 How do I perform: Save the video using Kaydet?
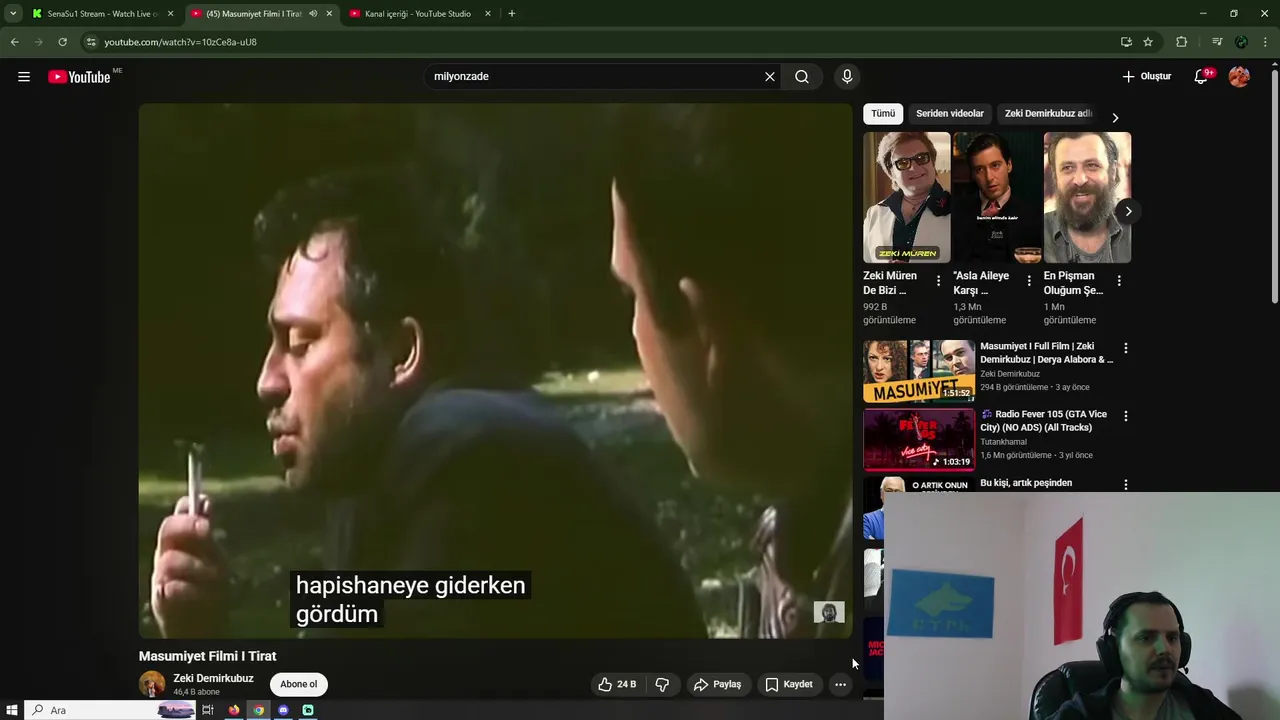pyautogui.click(x=789, y=684)
